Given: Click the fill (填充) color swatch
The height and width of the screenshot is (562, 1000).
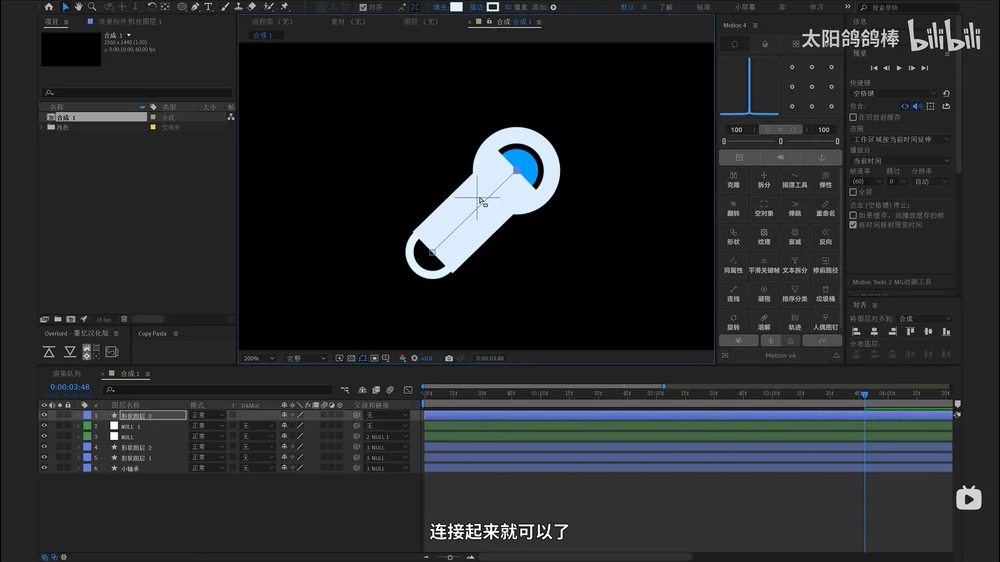Looking at the screenshot, I should pos(457,7).
